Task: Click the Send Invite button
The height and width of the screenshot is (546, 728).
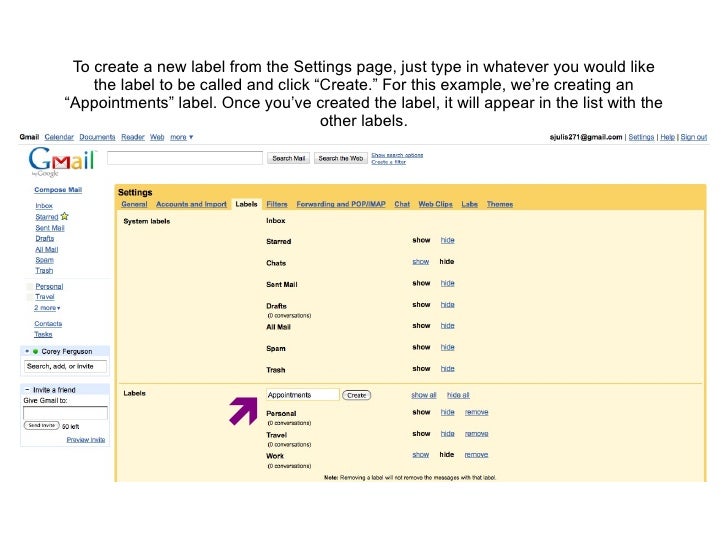Action: [42, 425]
